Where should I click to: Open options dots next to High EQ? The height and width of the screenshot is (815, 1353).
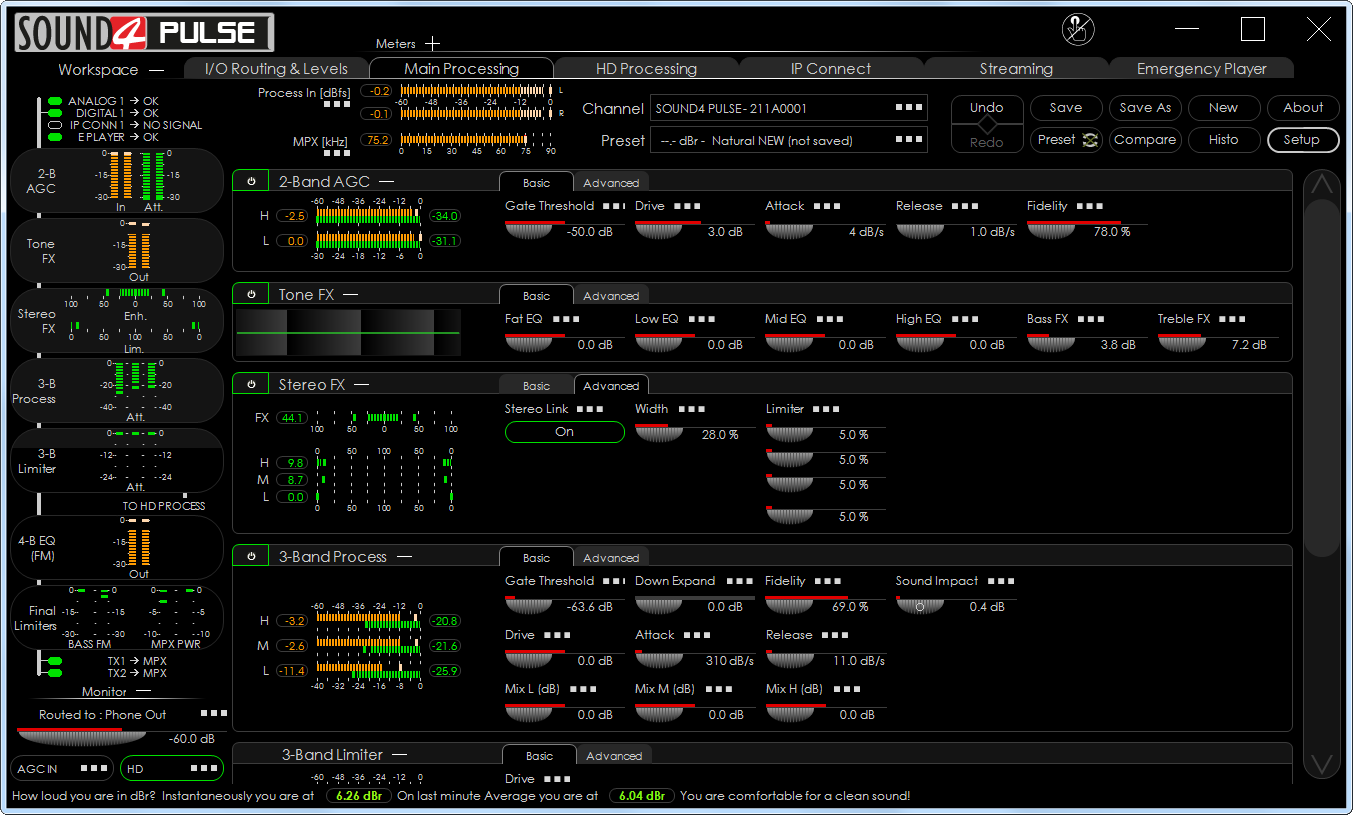(x=965, y=319)
